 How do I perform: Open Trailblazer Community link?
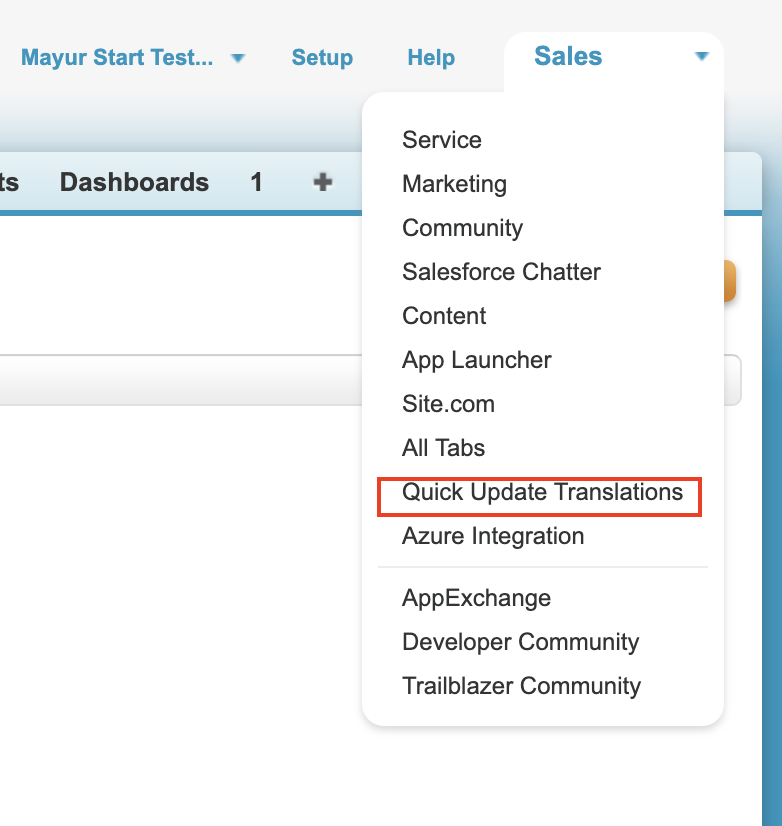[521, 686]
